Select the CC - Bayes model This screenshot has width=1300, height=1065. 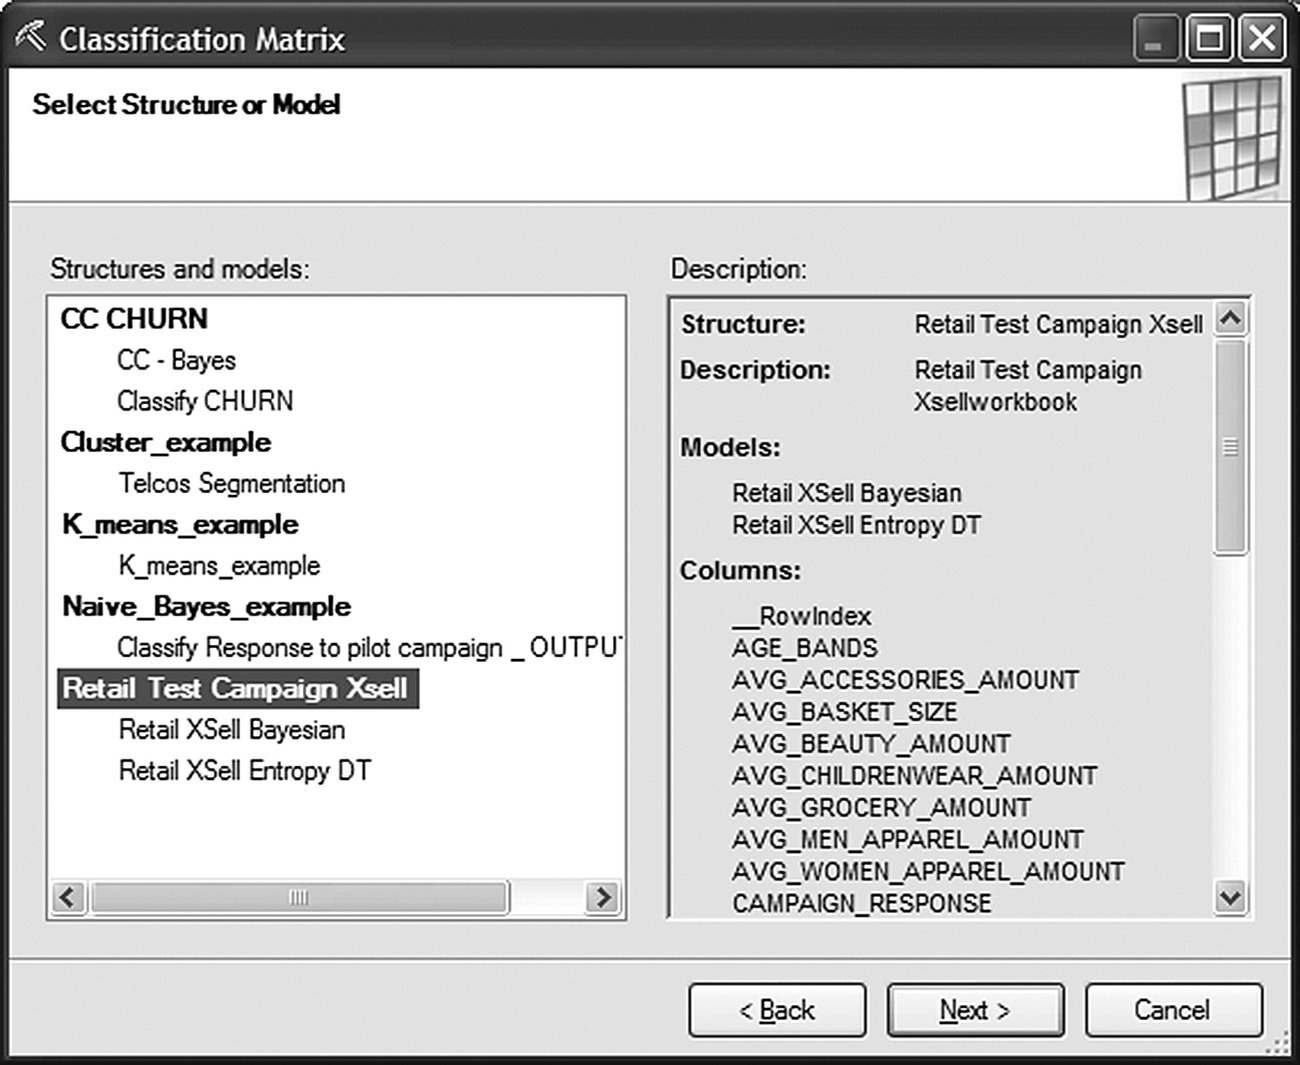(x=177, y=360)
